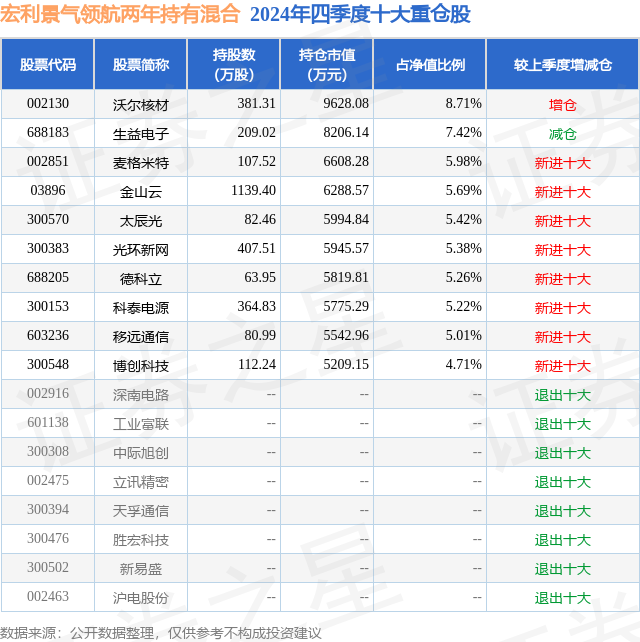This screenshot has width=640, height=642.
Task: Click the 减仓 status for 生益电子
Action: (563, 134)
